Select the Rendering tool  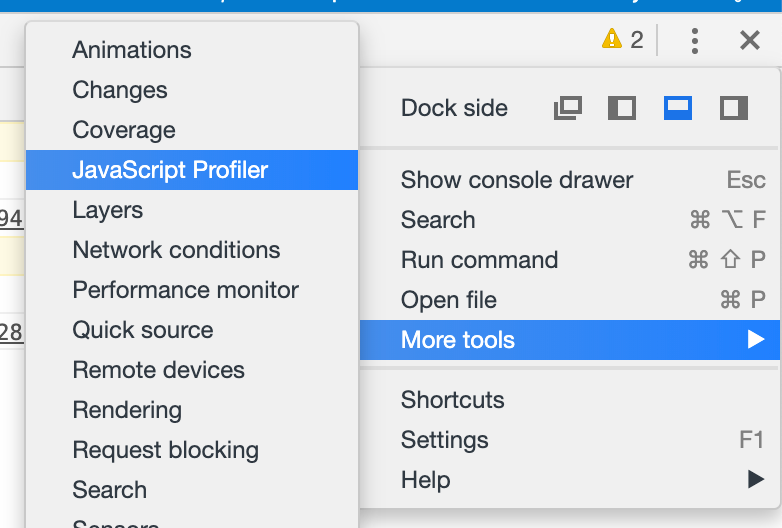tap(192, 410)
